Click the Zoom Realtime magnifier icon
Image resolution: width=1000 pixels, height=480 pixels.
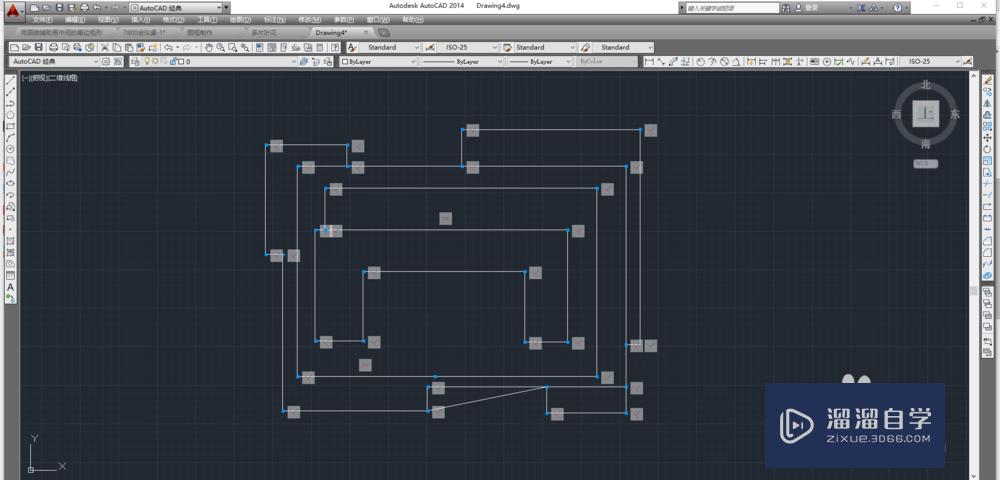[220, 47]
